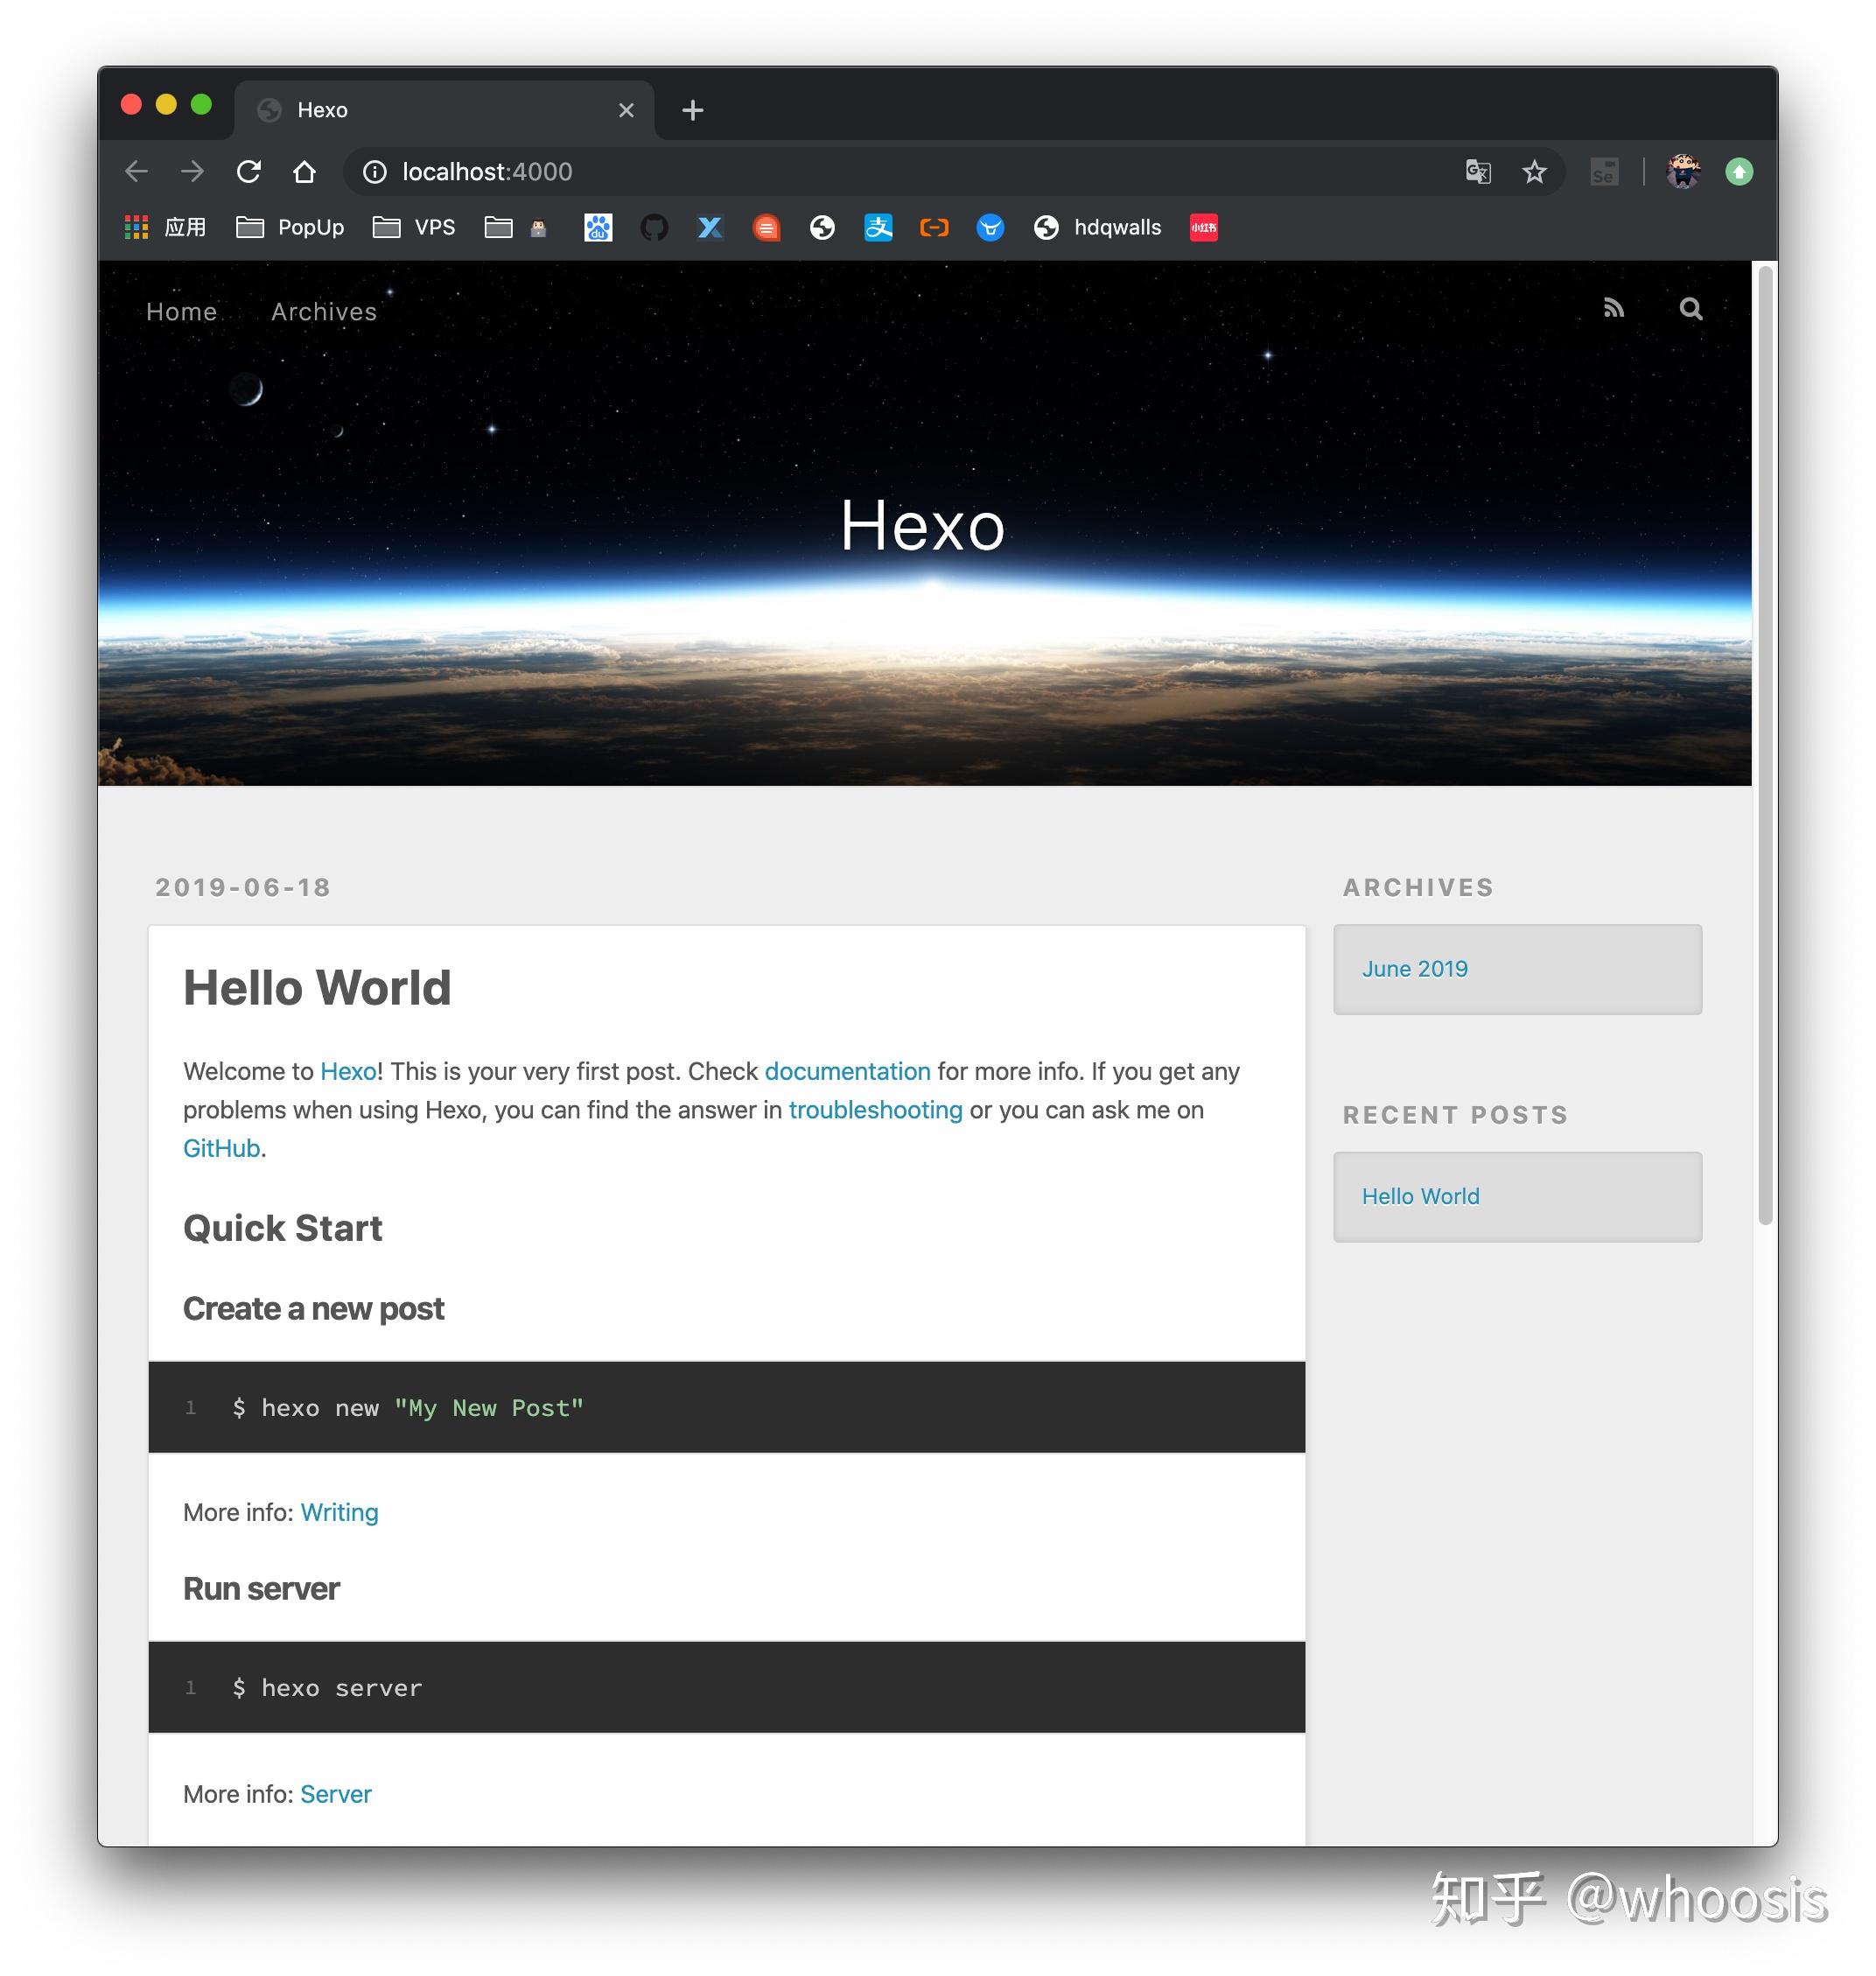Switch to the Hexo browser tab
This screenshot has width=1876, height=1976.
point(322,109)
